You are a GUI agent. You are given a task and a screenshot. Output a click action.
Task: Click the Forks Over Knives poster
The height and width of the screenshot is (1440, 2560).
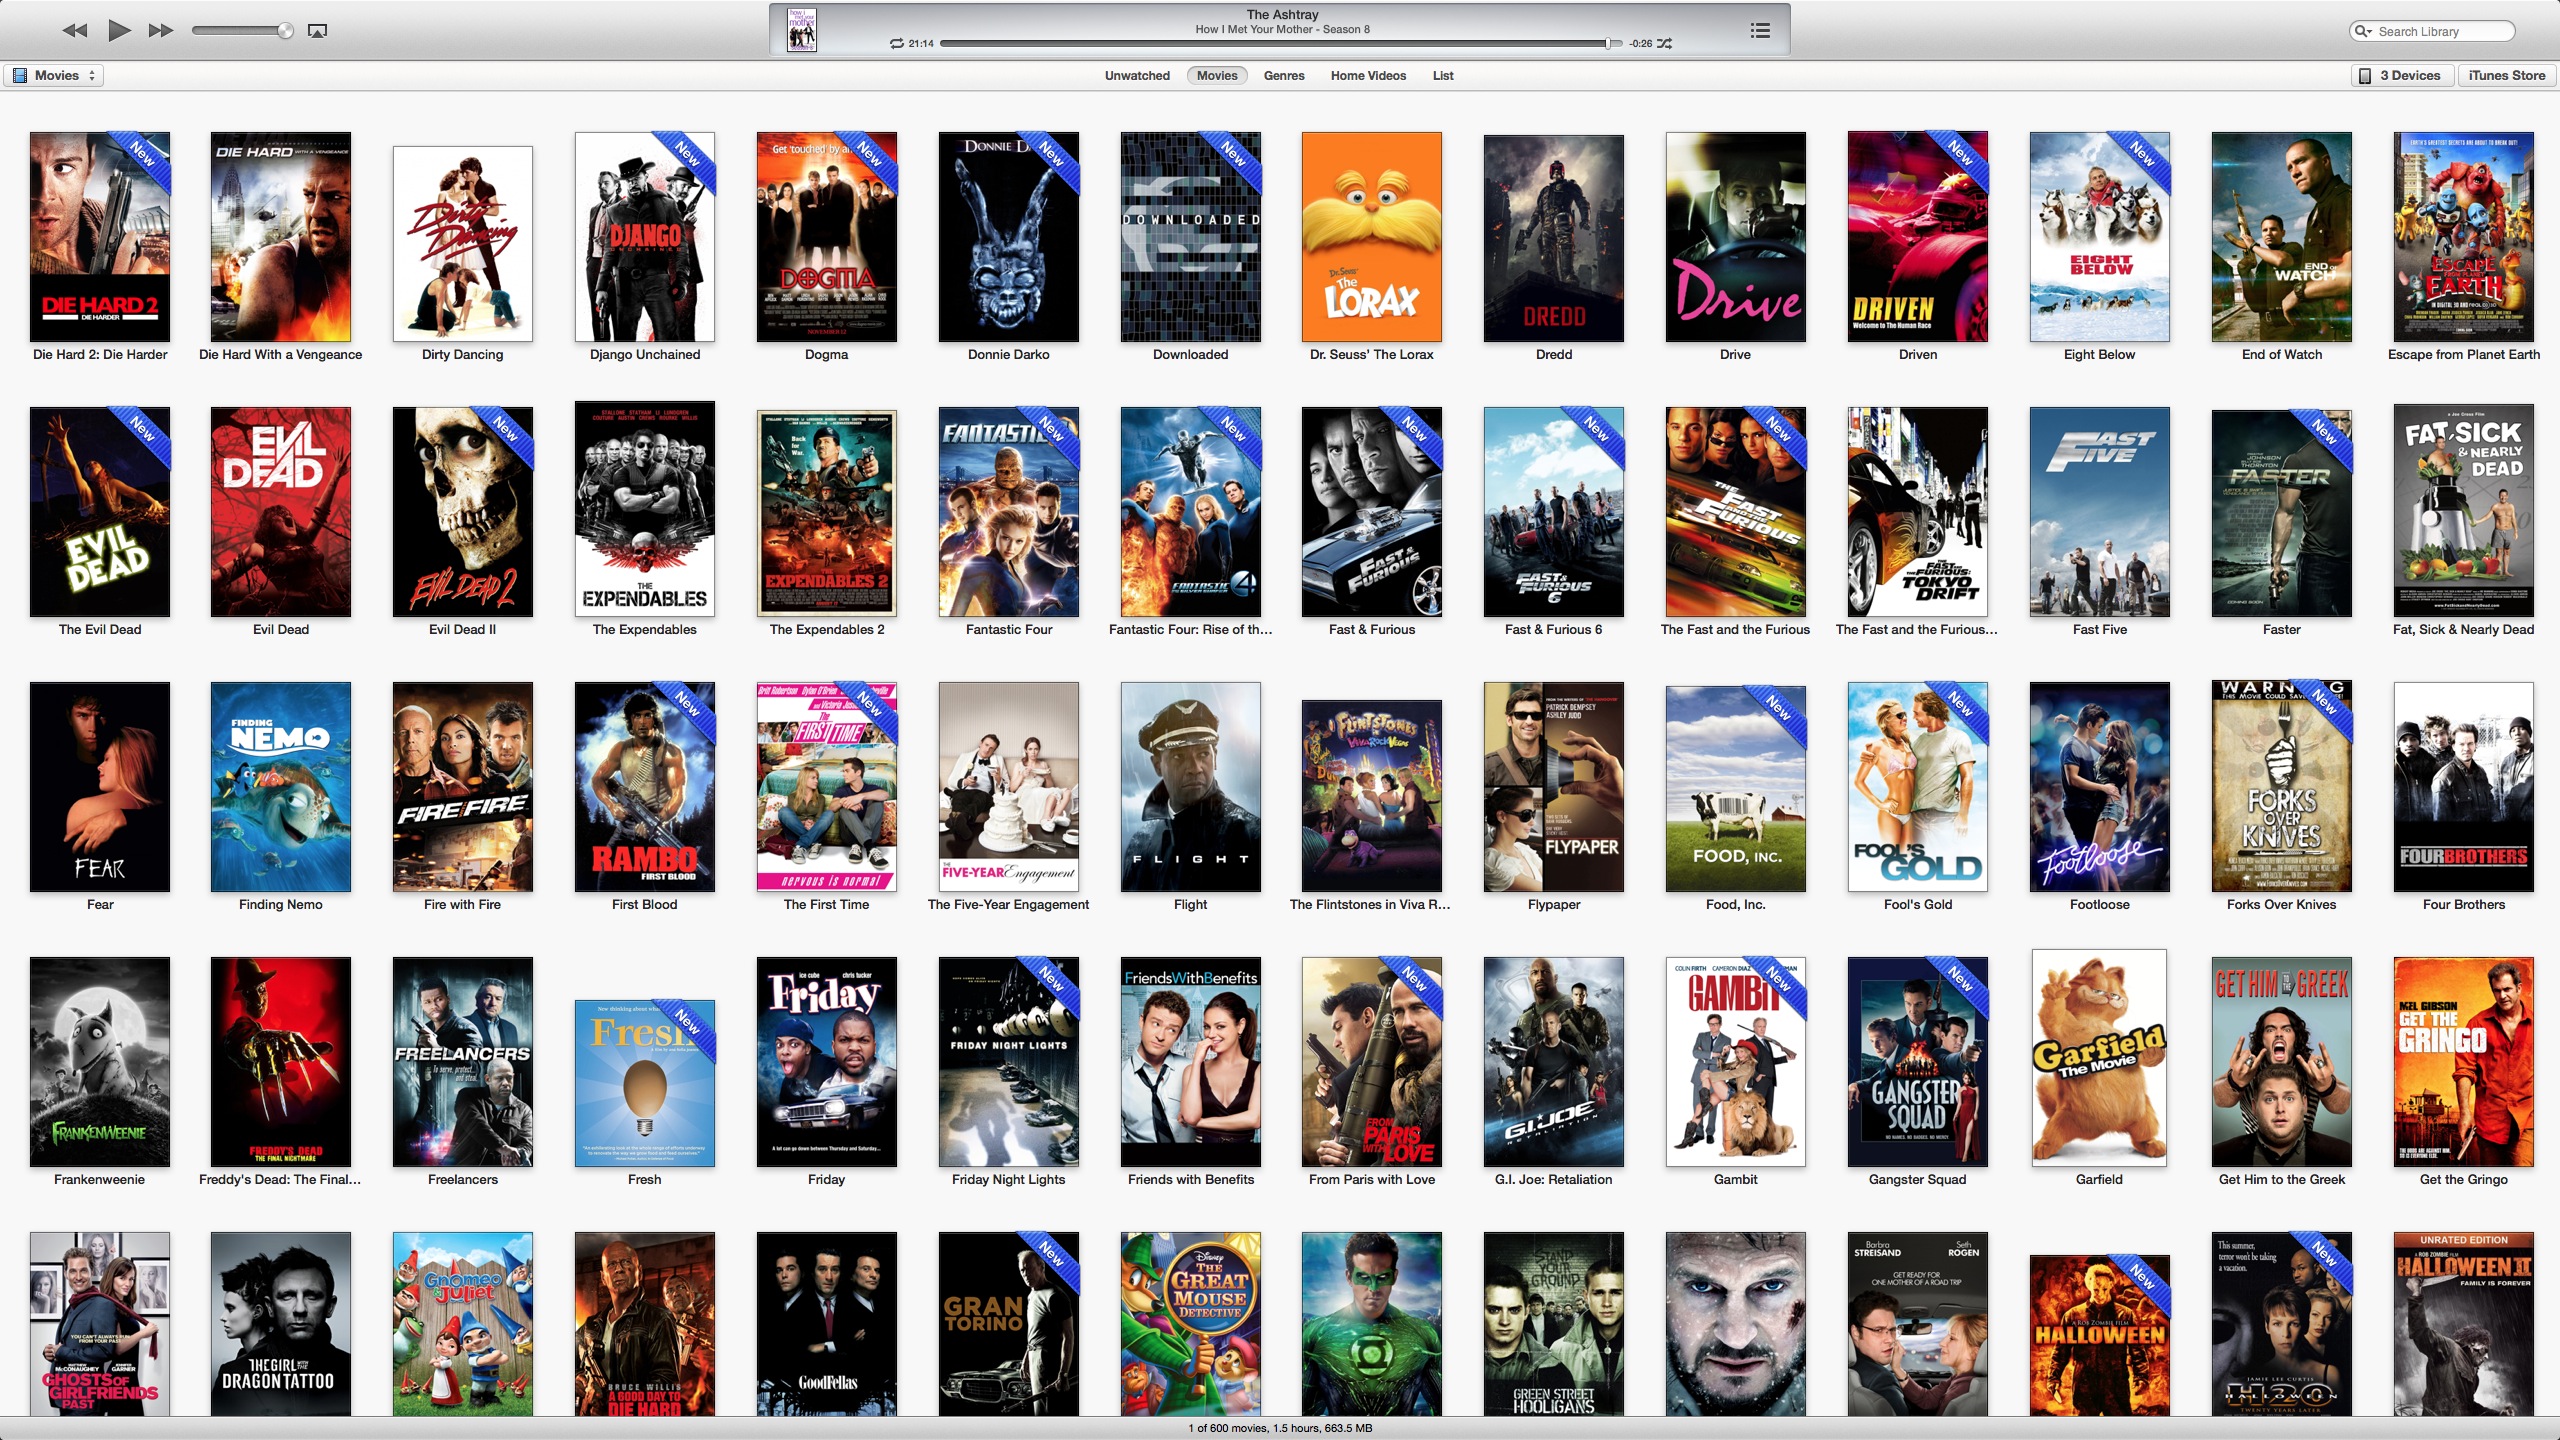pyautogui.click(x=2282, y=786)
